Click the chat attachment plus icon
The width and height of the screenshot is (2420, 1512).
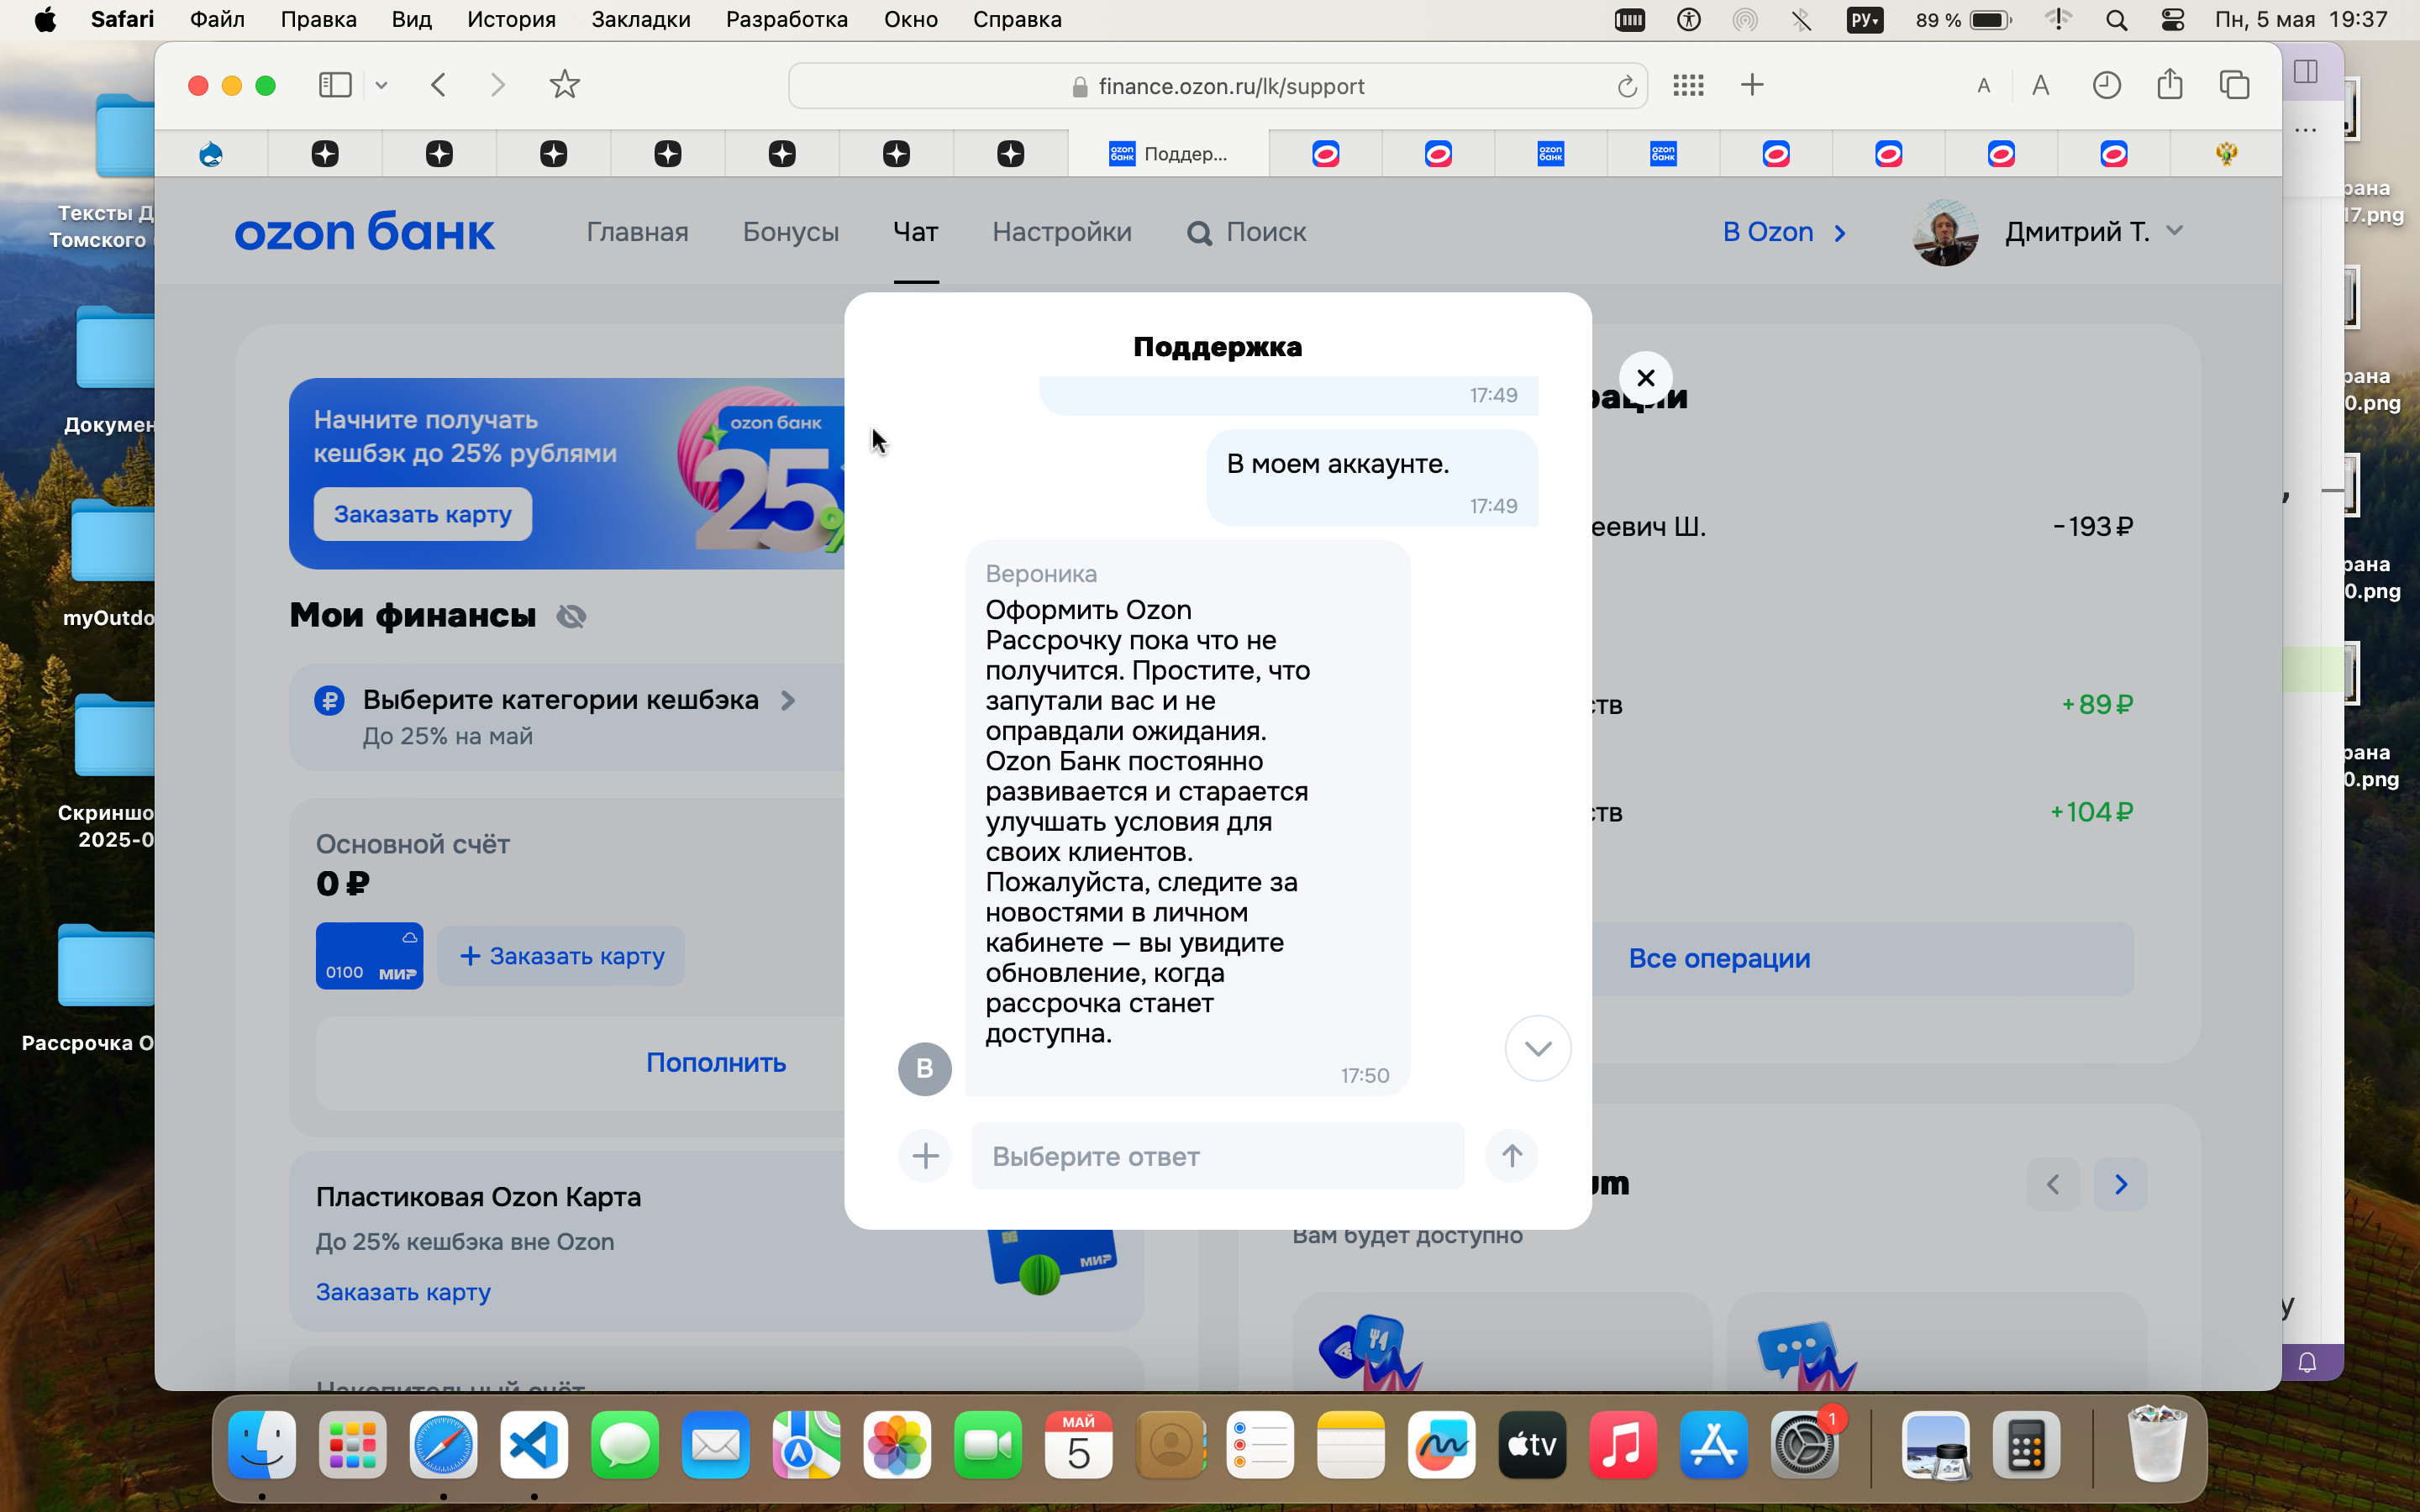[925, 1156]
